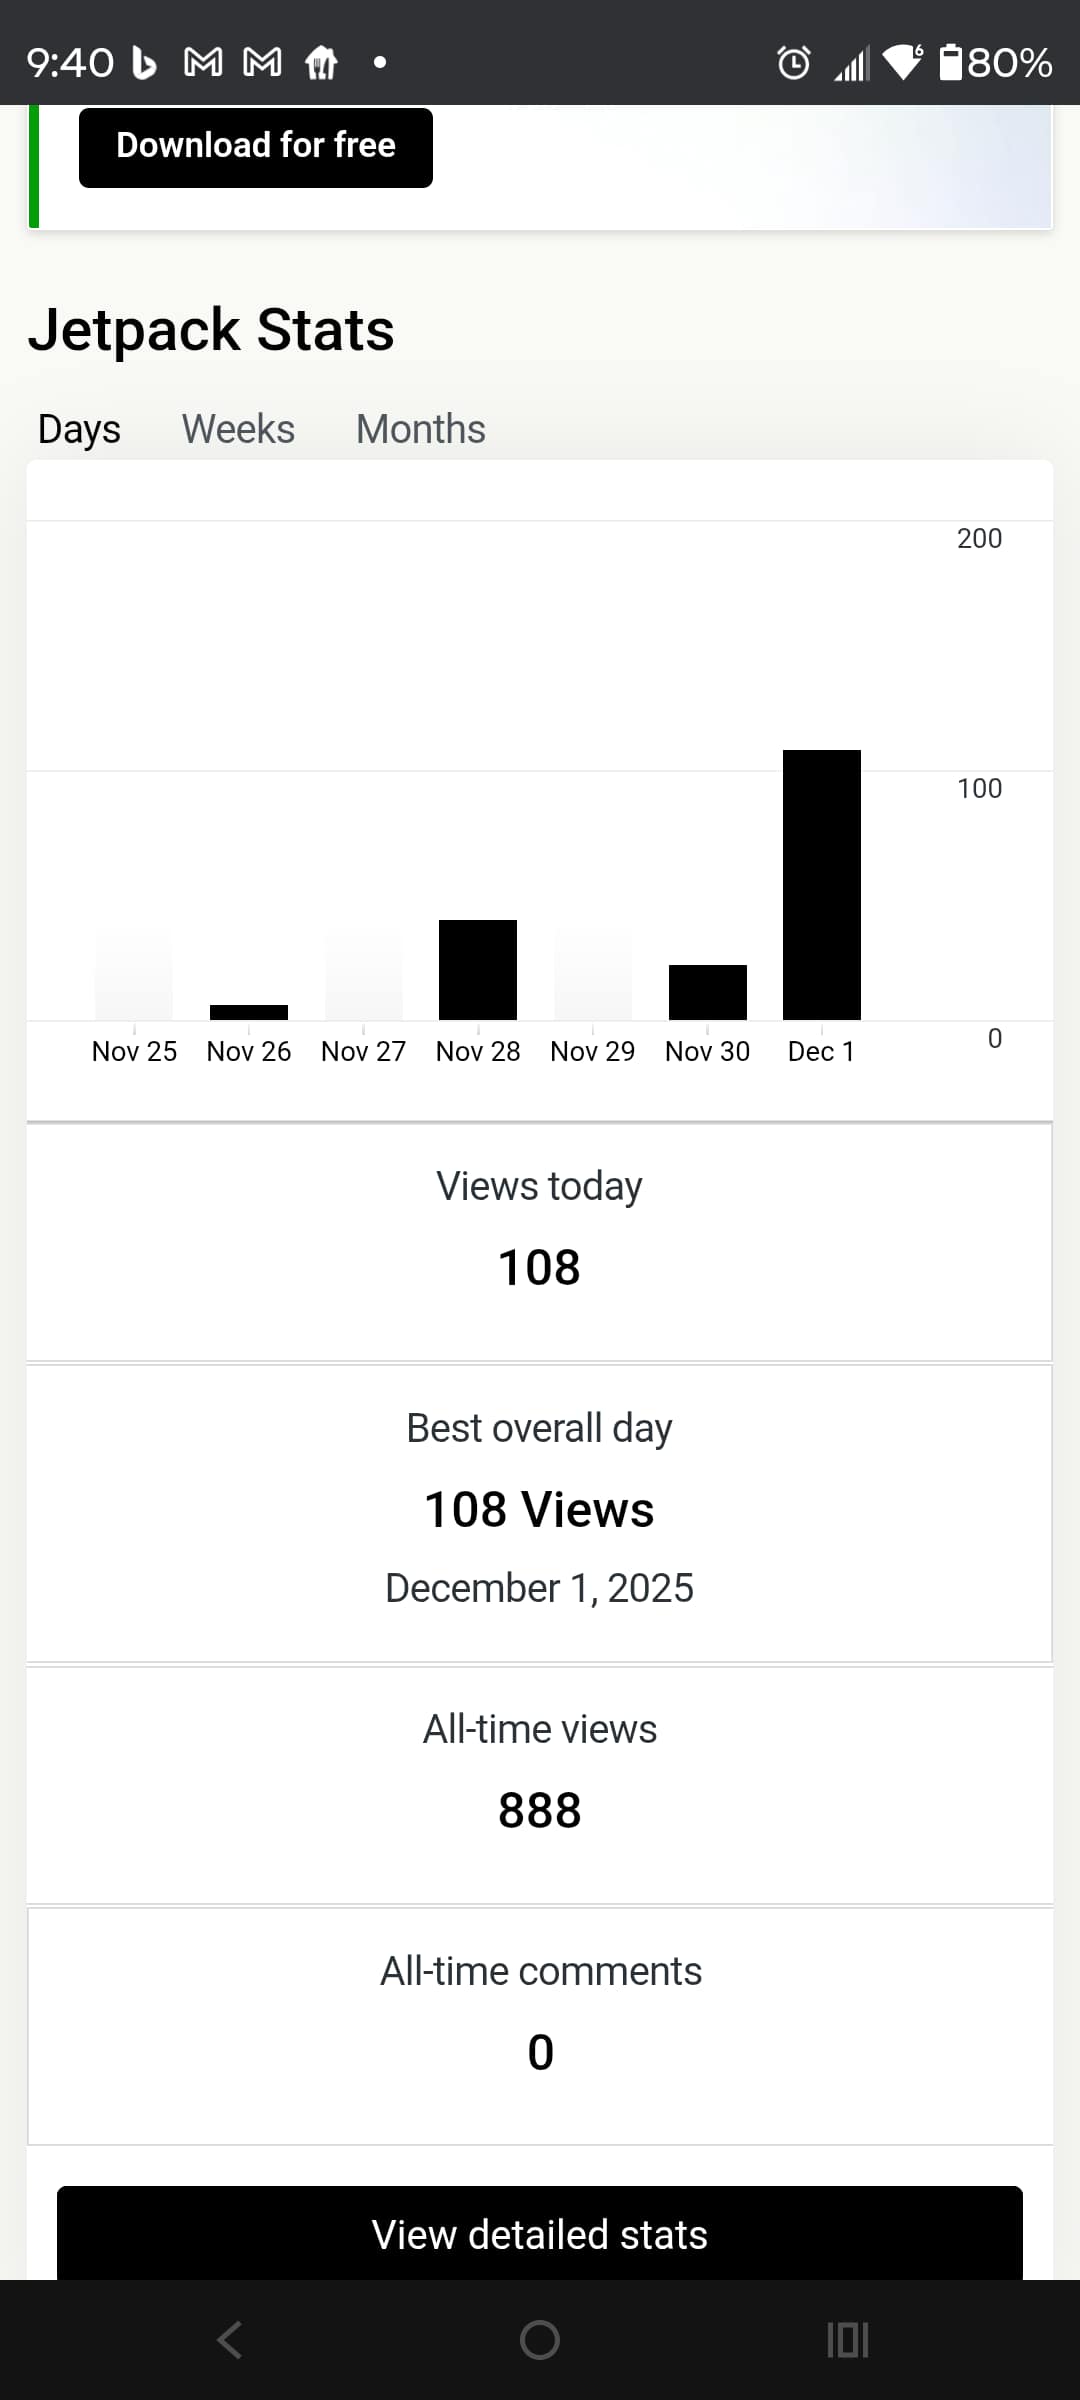1080x2400 pixels.
Task: Open the recent apps navigation button
Action: 847,2339
